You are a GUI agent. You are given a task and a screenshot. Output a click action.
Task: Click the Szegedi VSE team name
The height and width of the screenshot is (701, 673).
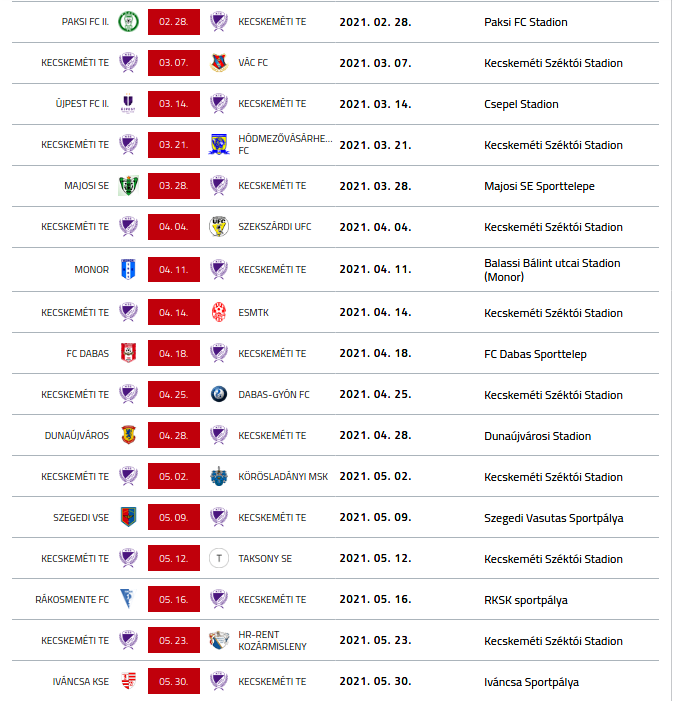81,518
